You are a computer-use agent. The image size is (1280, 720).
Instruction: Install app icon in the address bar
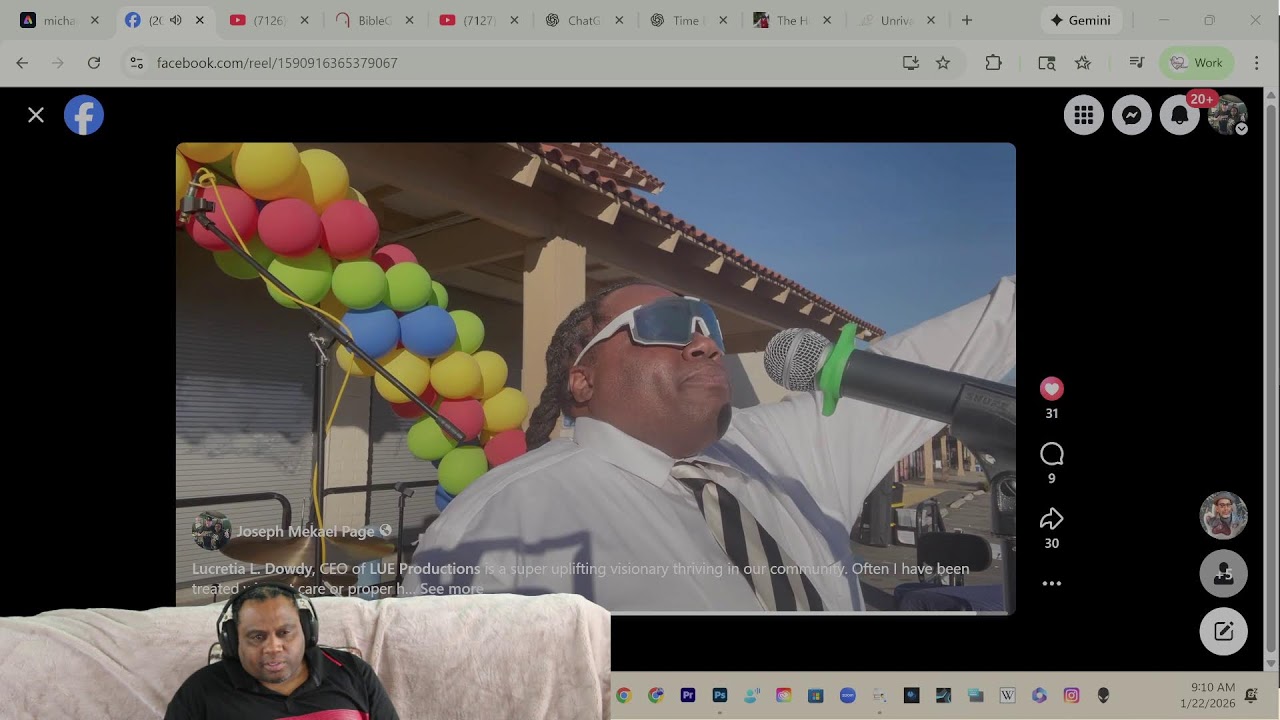pos(910,62)
